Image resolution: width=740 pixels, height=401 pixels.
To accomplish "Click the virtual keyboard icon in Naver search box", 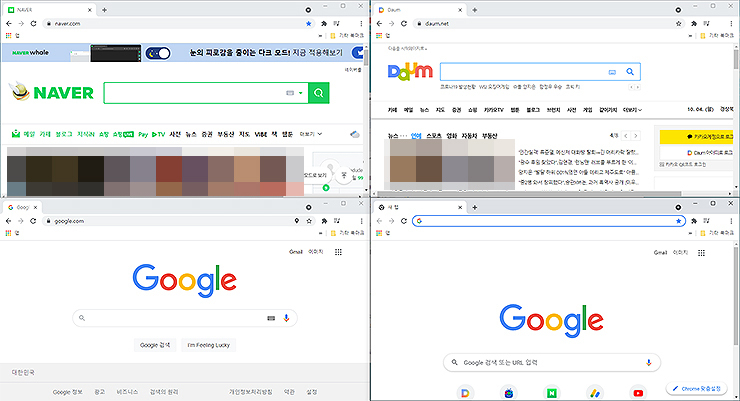I will coord(290,93).
